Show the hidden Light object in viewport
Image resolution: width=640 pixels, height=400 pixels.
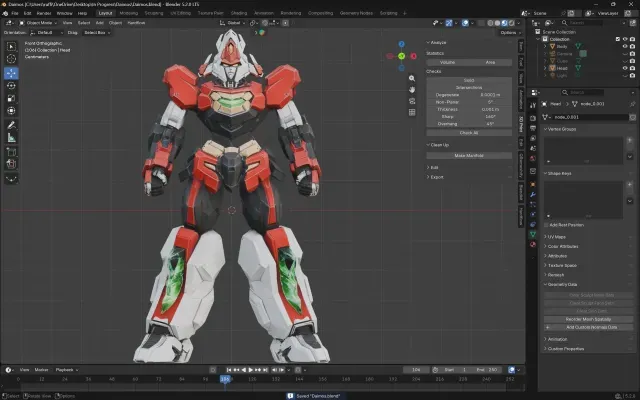625,76
